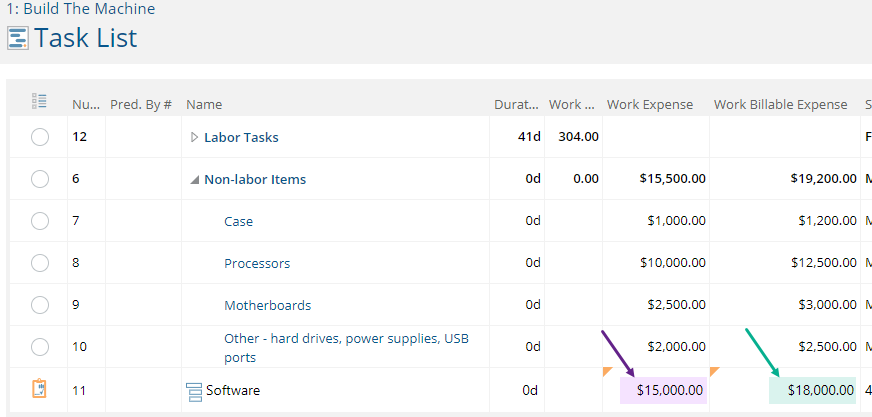Viewport: 872px width, 417px height.
Task: Sort by Work Billable Expense column header
Action: coord(781,105)
